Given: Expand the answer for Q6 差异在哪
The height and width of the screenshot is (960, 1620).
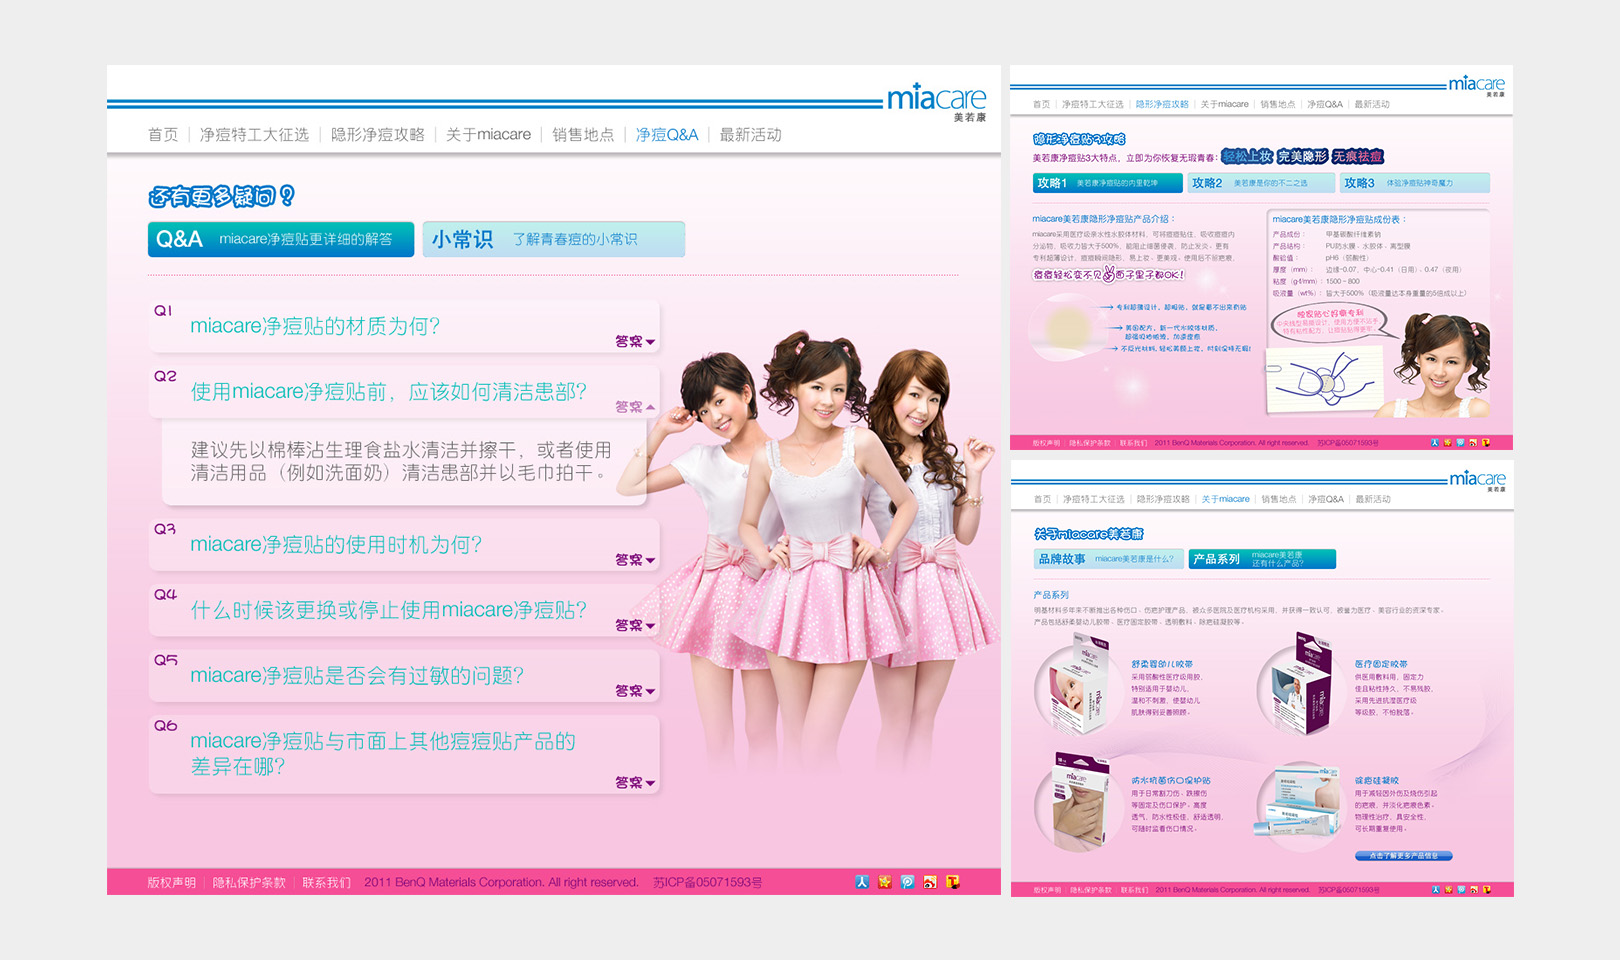Looking at the screenshot, I should coord(635,783).
